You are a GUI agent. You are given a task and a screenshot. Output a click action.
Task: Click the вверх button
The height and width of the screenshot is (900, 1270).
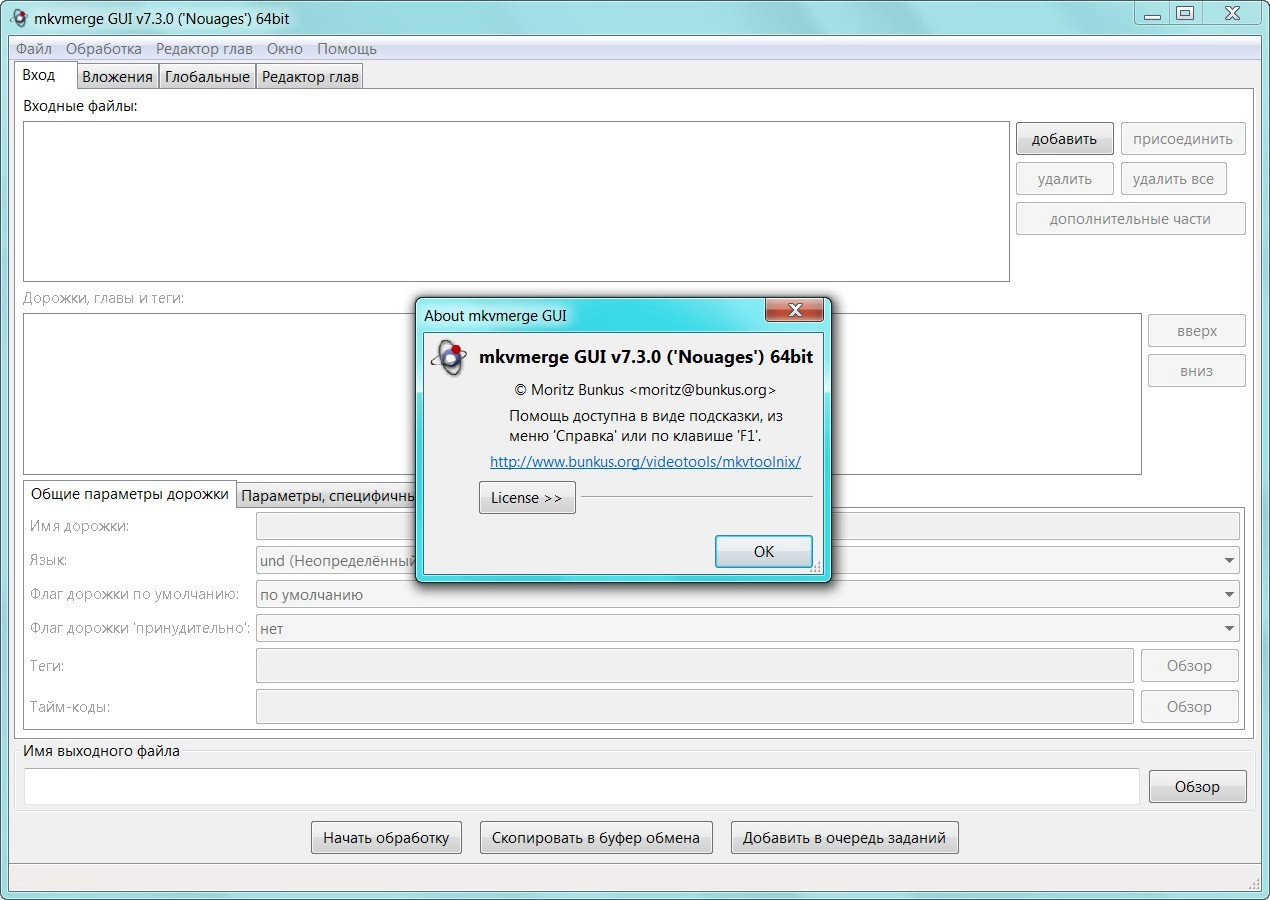pos(1196,331)
